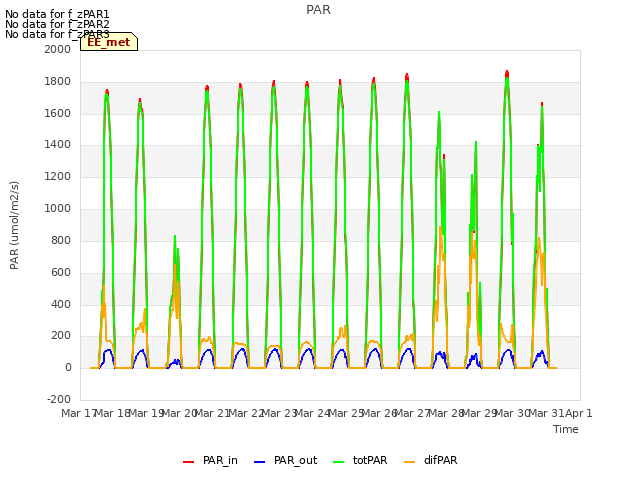Toggle PAR_in series via legend label
The height and width of the screenshot is (480, 640).
point(220,460)
